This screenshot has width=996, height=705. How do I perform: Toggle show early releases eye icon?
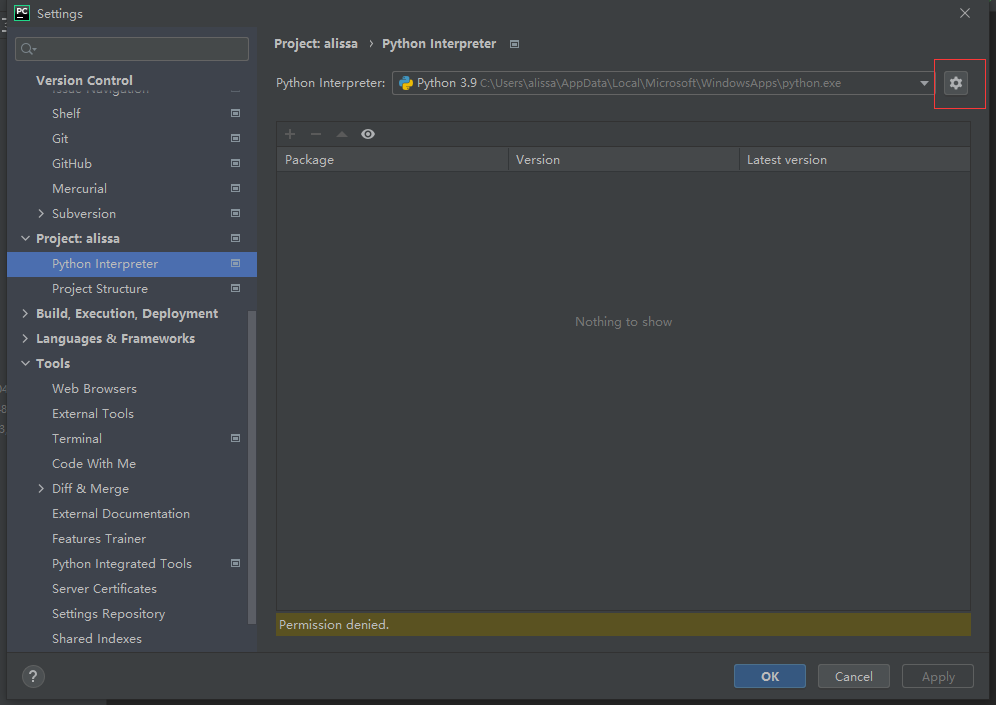[x=368, y=134]
